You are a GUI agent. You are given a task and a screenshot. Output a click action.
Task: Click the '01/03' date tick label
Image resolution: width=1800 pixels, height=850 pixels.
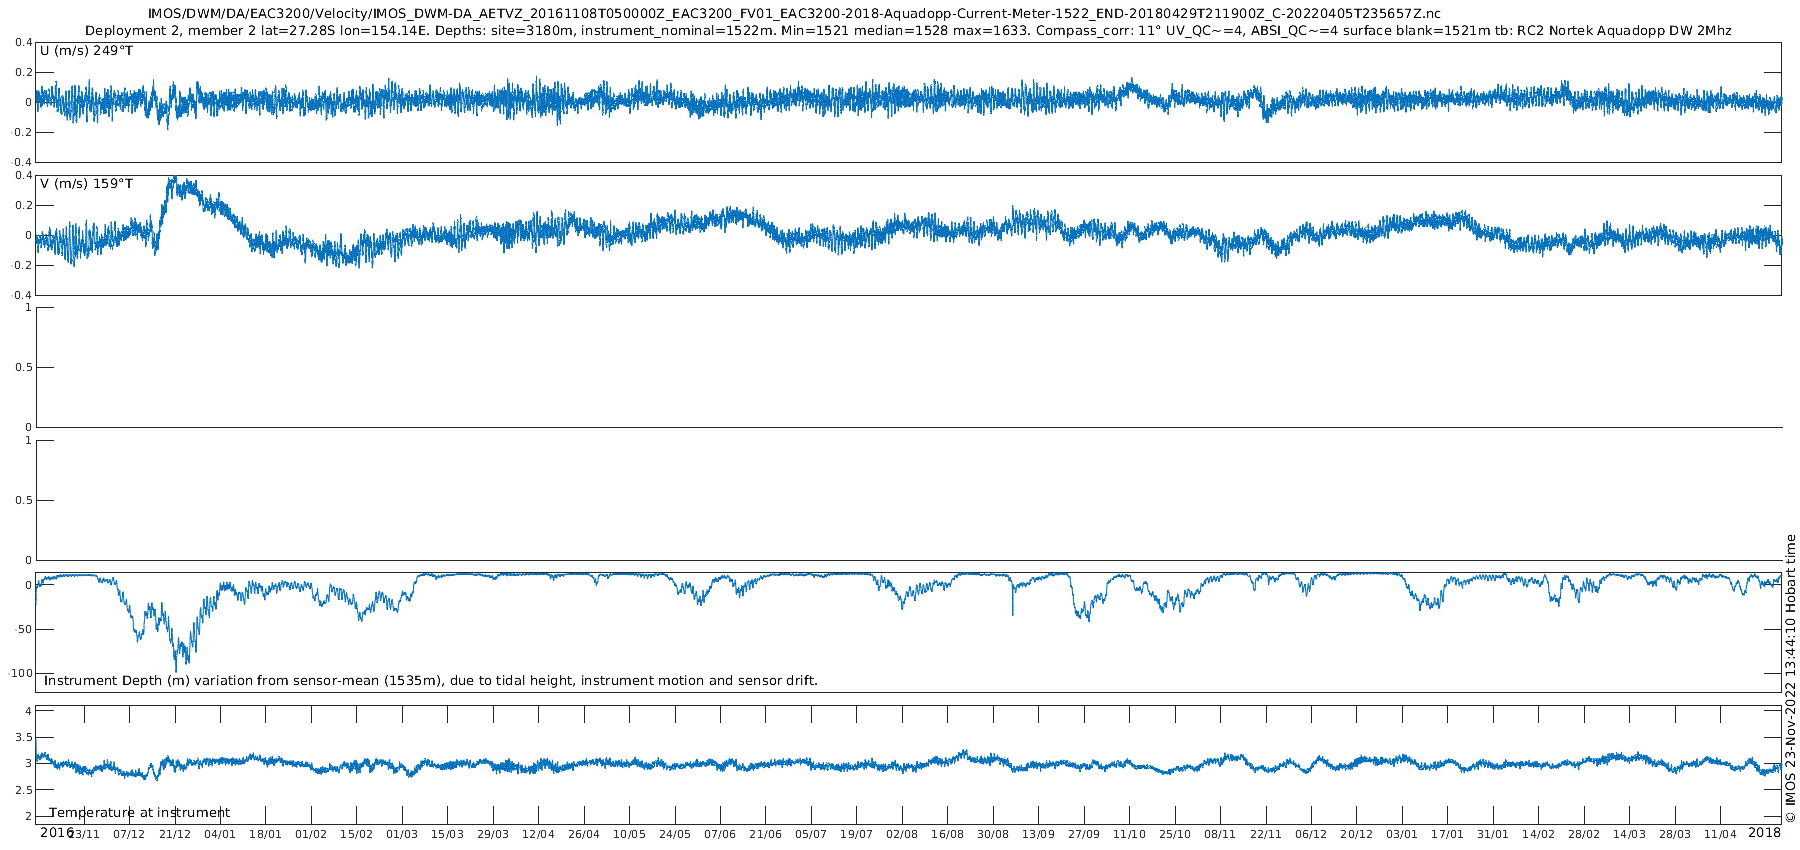[402, 834]
